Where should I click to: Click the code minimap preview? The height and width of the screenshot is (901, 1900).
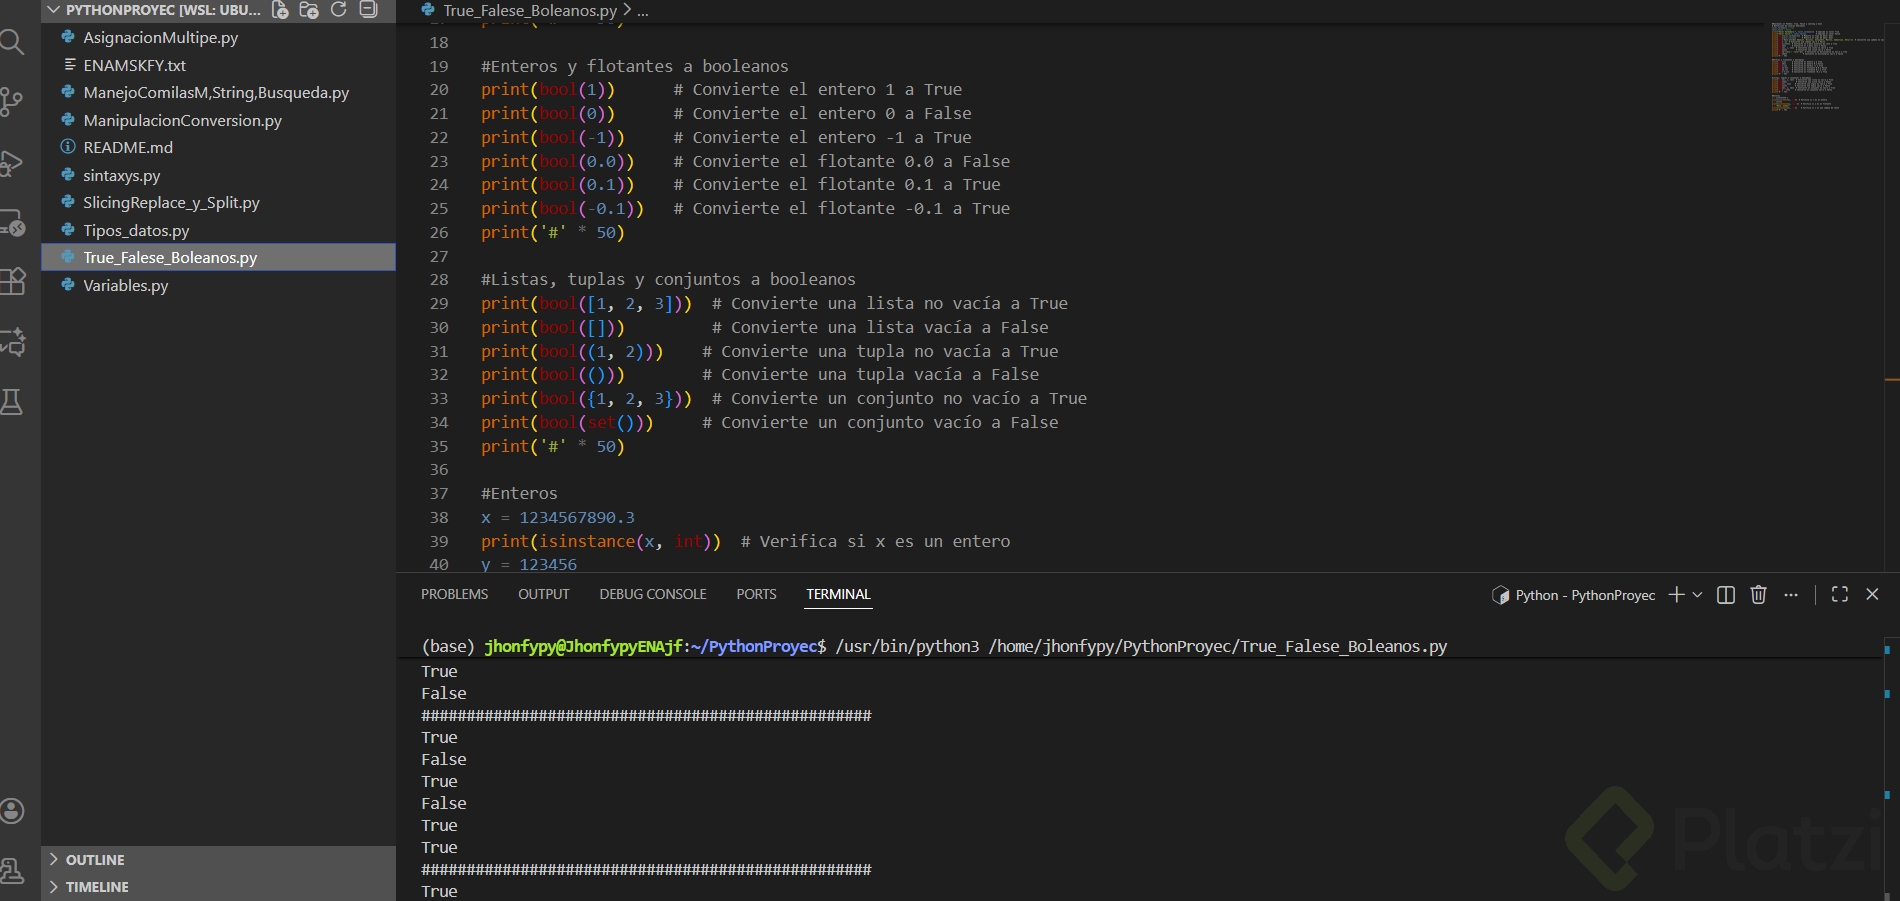click(1808, 65)
